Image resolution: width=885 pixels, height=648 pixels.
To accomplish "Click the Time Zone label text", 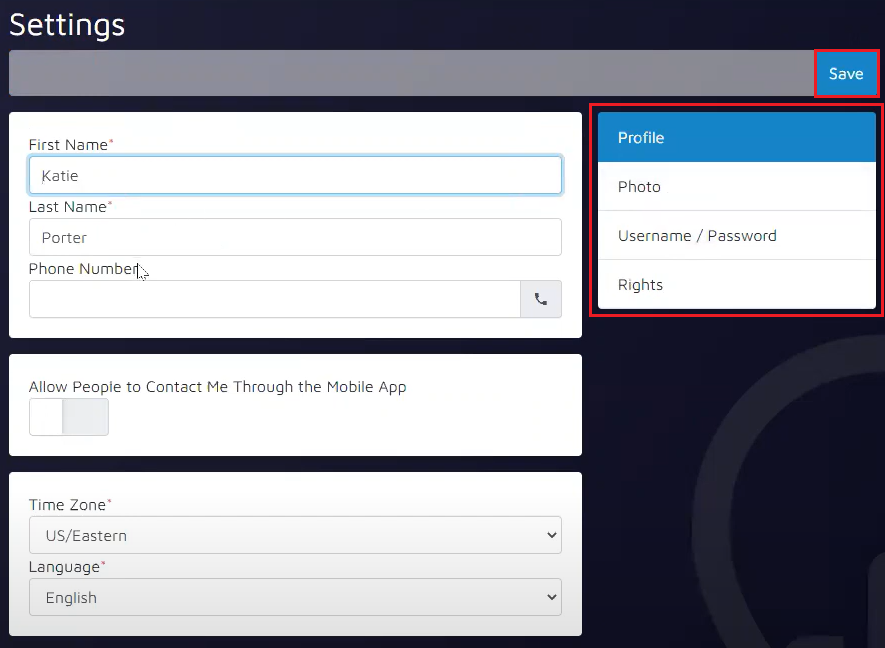I will [x=67, y=505].
